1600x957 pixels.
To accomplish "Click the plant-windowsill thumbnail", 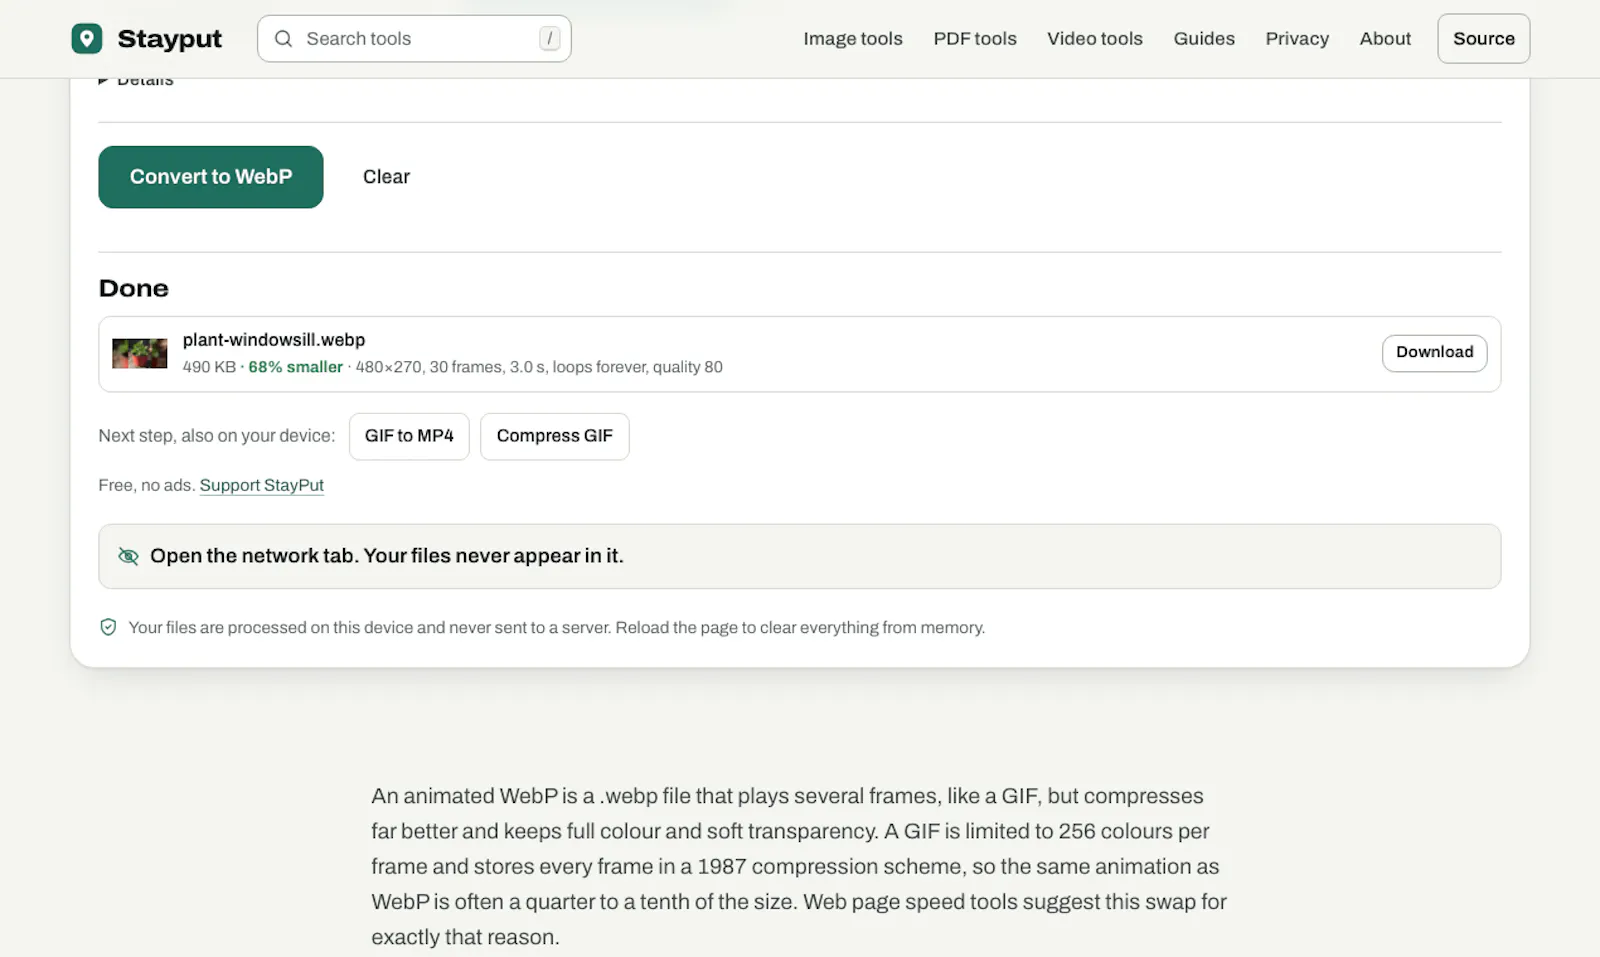I will pos(140,354).
